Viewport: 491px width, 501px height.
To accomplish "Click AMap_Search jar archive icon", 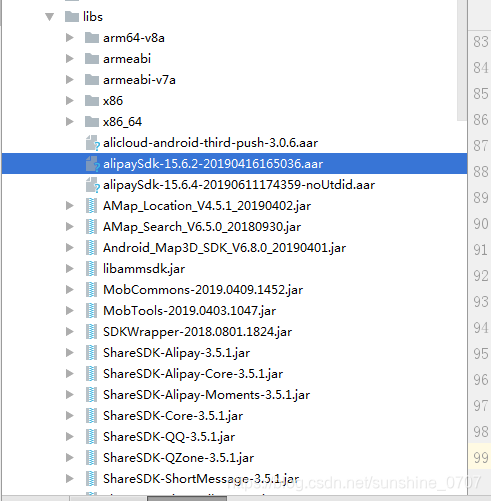I will pos(91,227).
